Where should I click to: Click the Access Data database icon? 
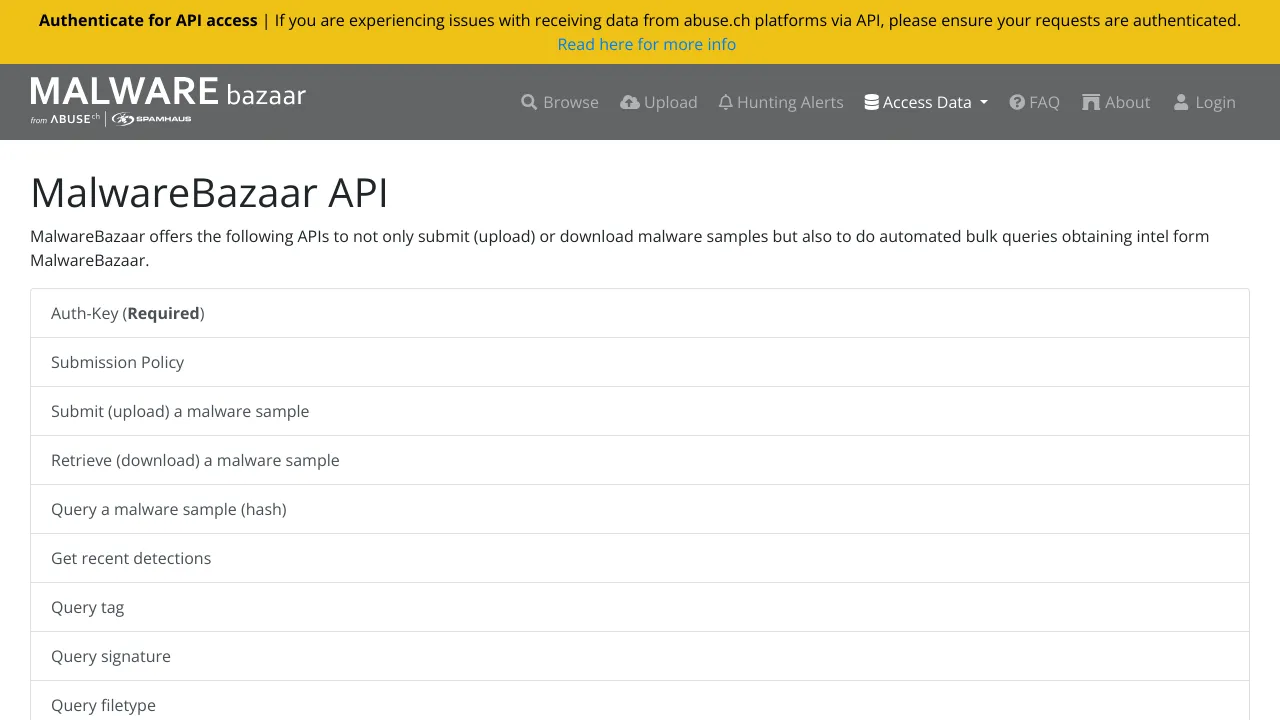[x=872, y=102]
